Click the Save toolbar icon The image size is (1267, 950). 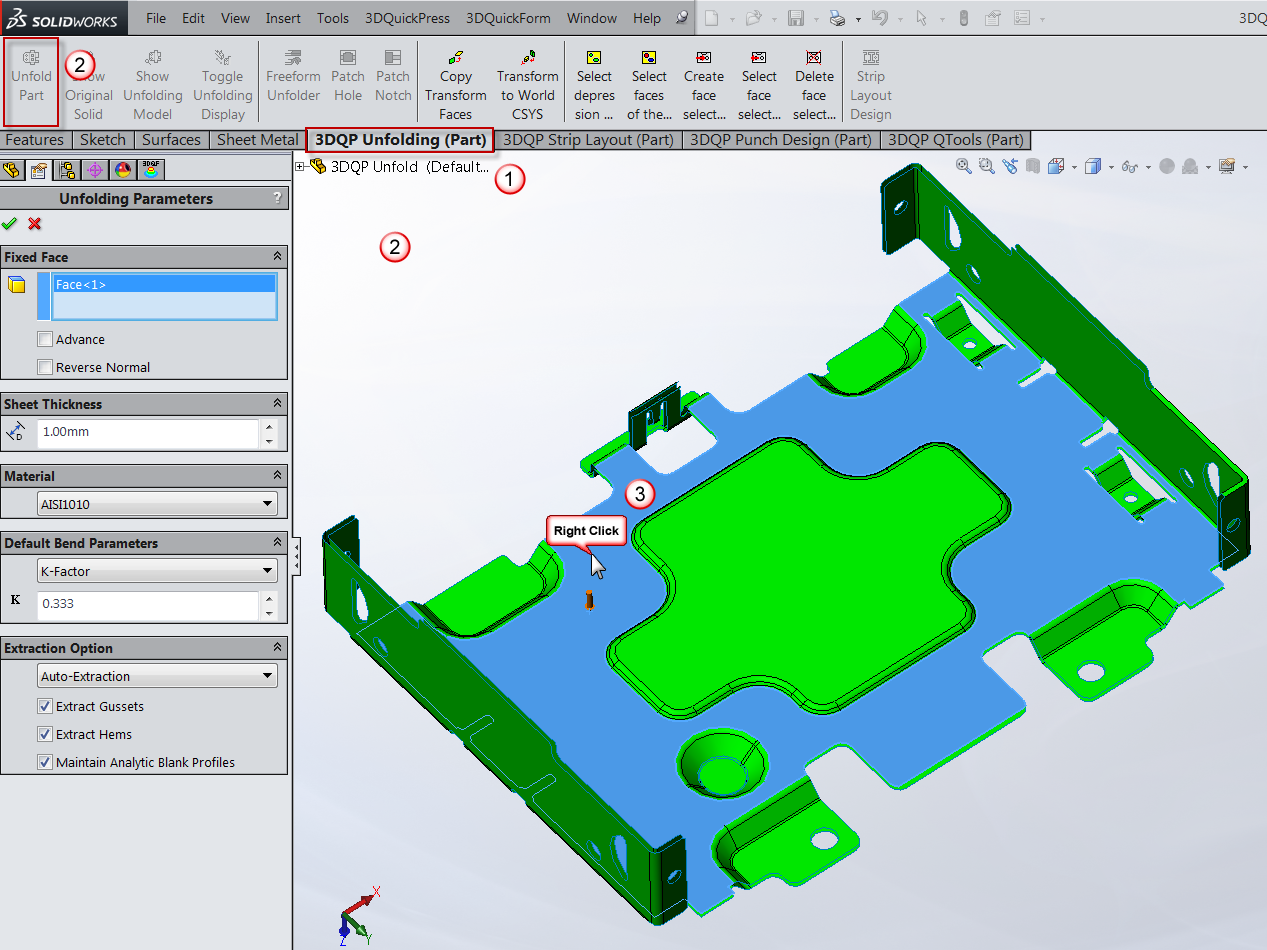[796, 18]
